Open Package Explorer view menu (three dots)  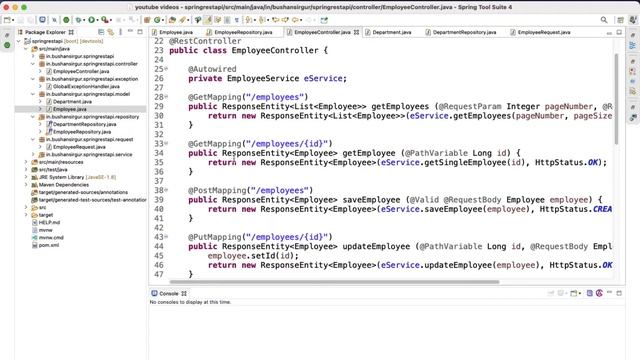(x=120, y=32)
